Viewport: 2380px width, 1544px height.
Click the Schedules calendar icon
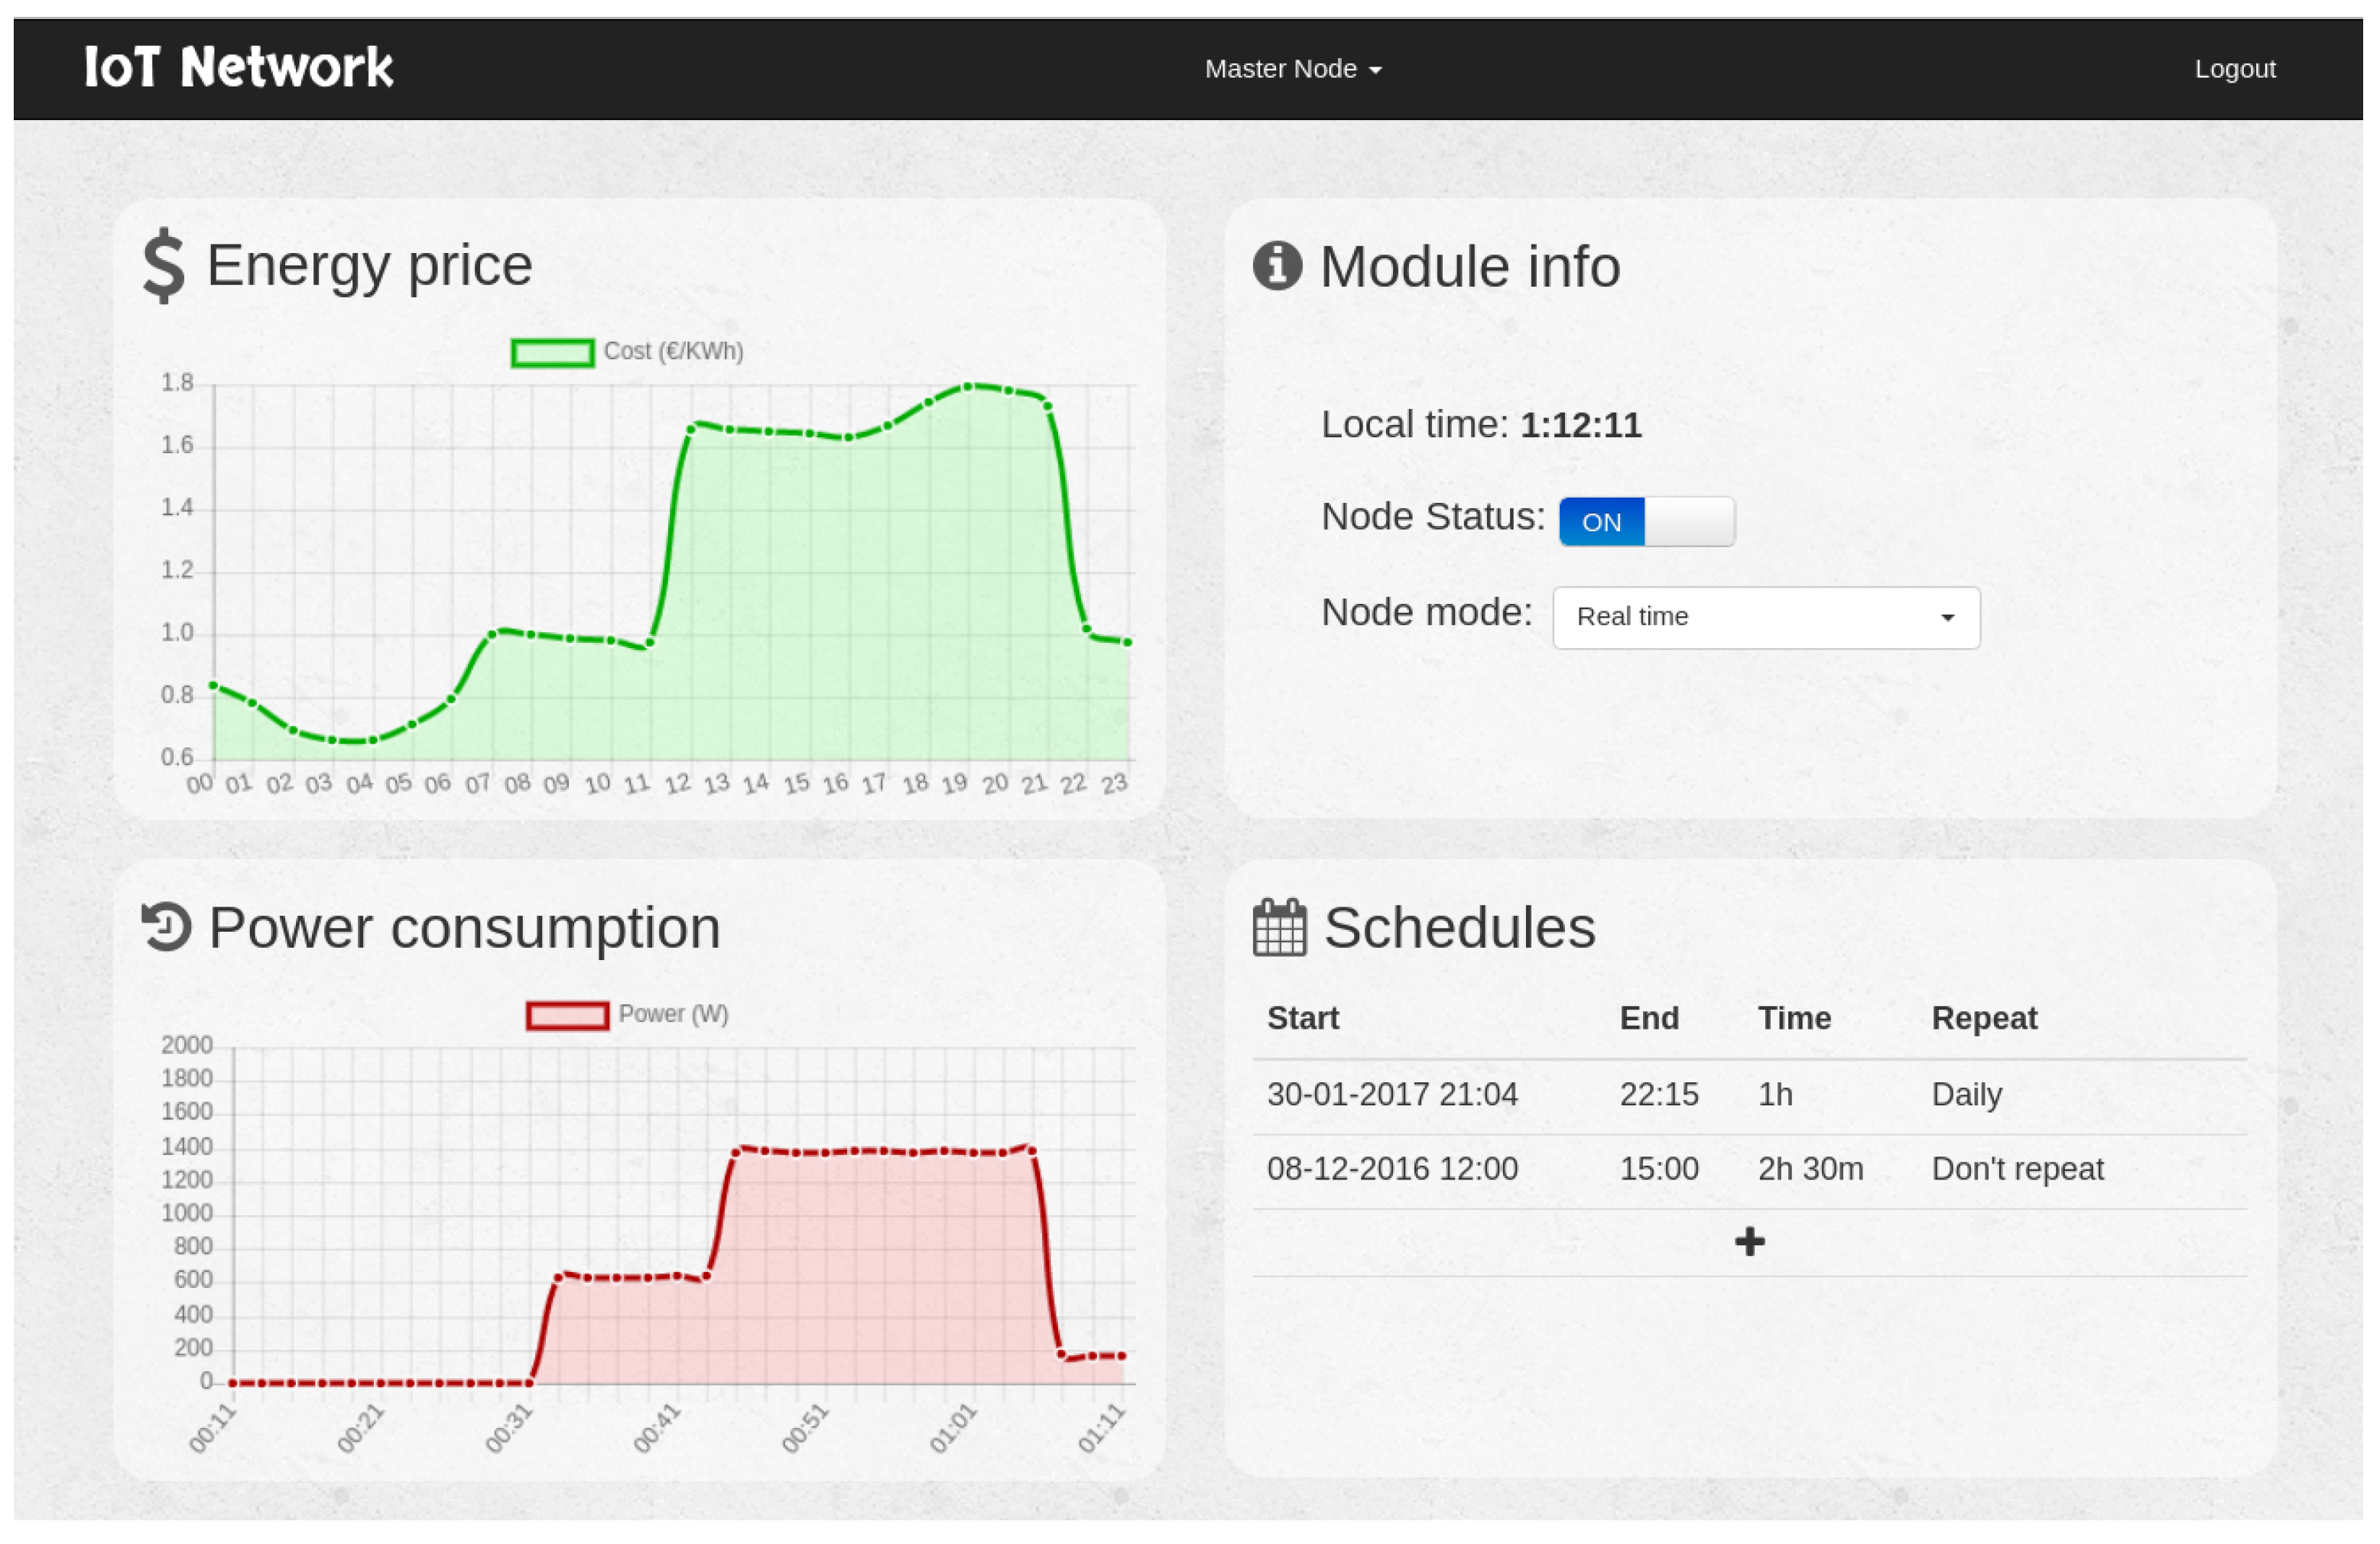pos(1279,927)
